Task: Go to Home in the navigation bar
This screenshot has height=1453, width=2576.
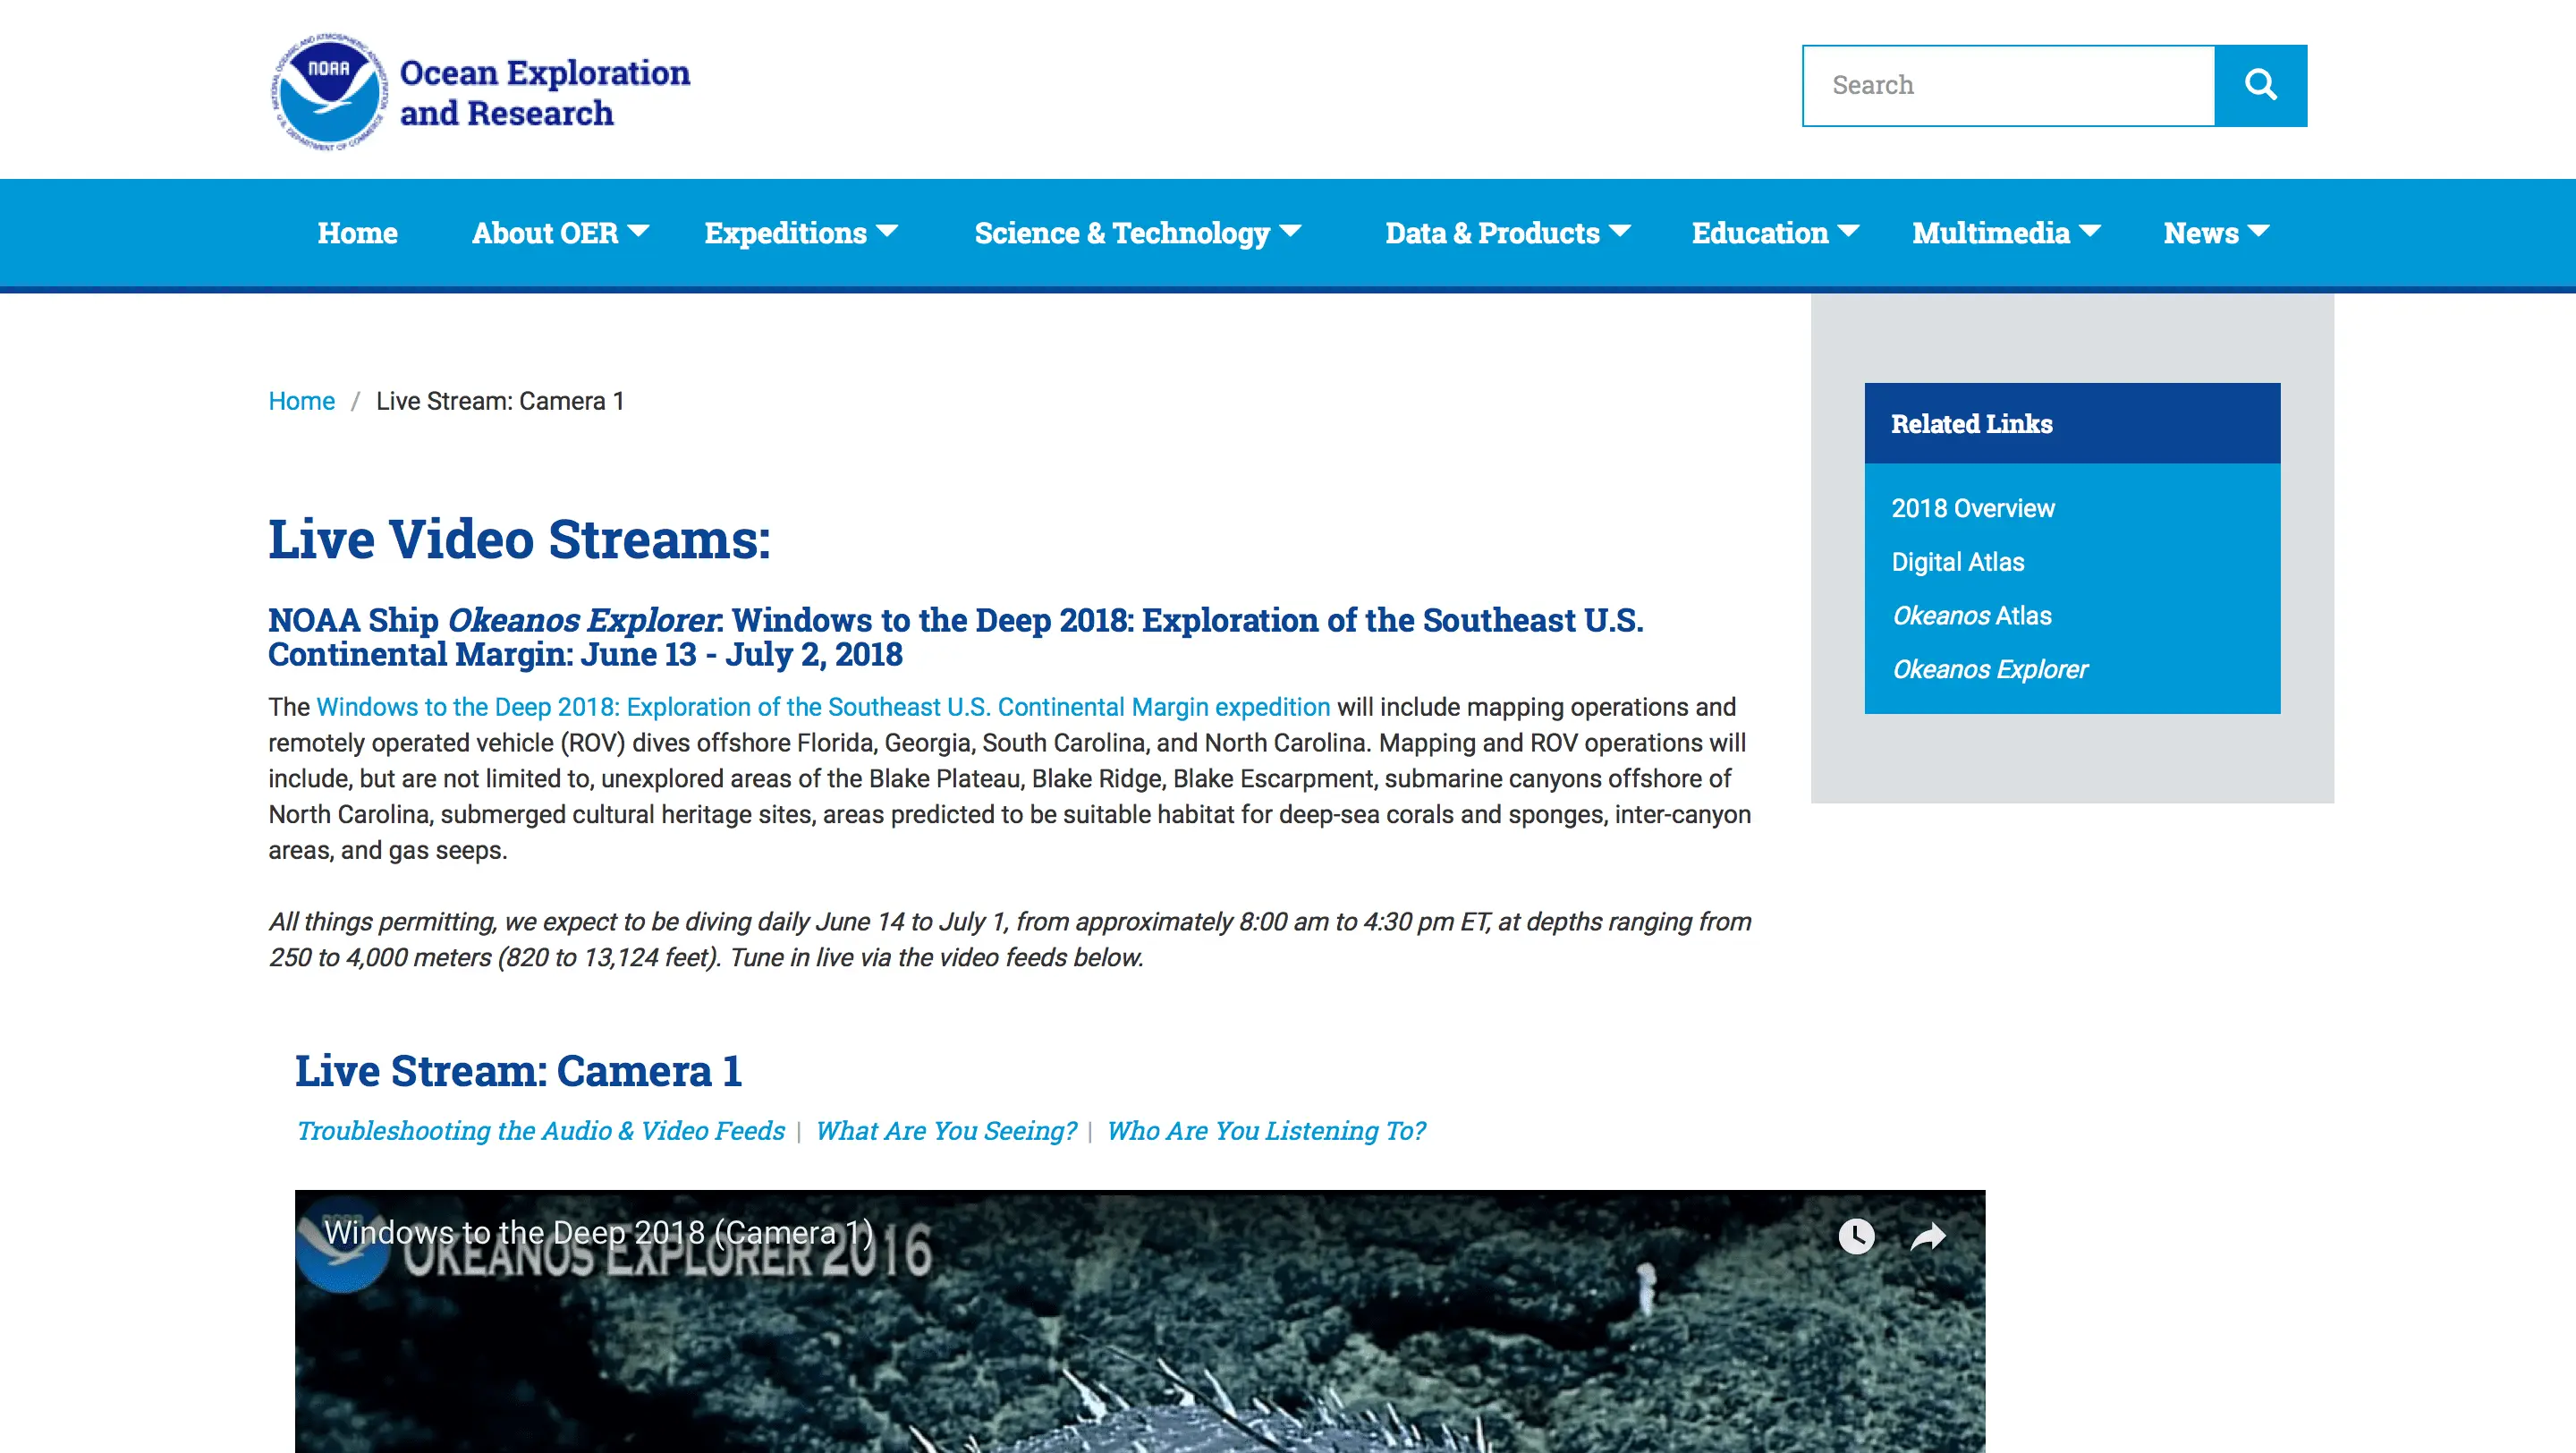Action: (357, 233)
